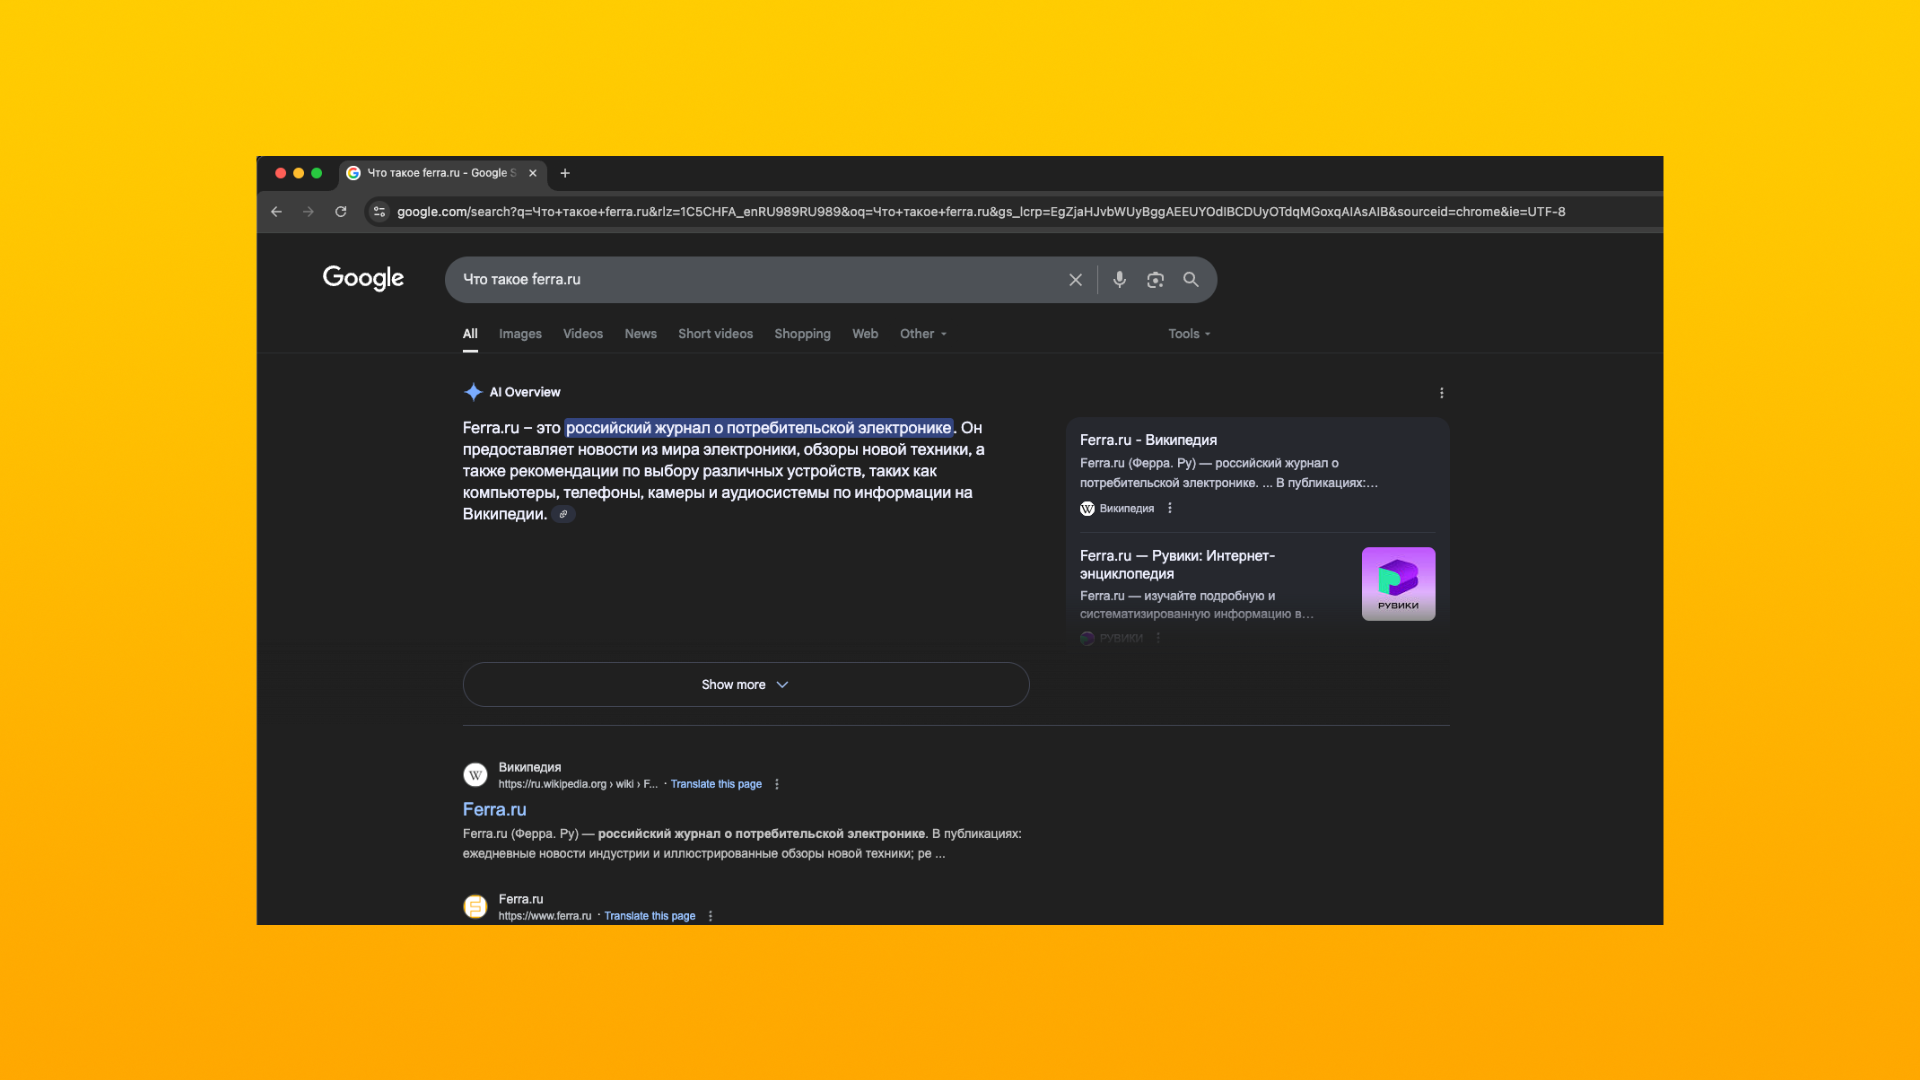Open the Tools dropdown
The width and height of the screenshot is (1920, 1080).
coord(1188,334)
